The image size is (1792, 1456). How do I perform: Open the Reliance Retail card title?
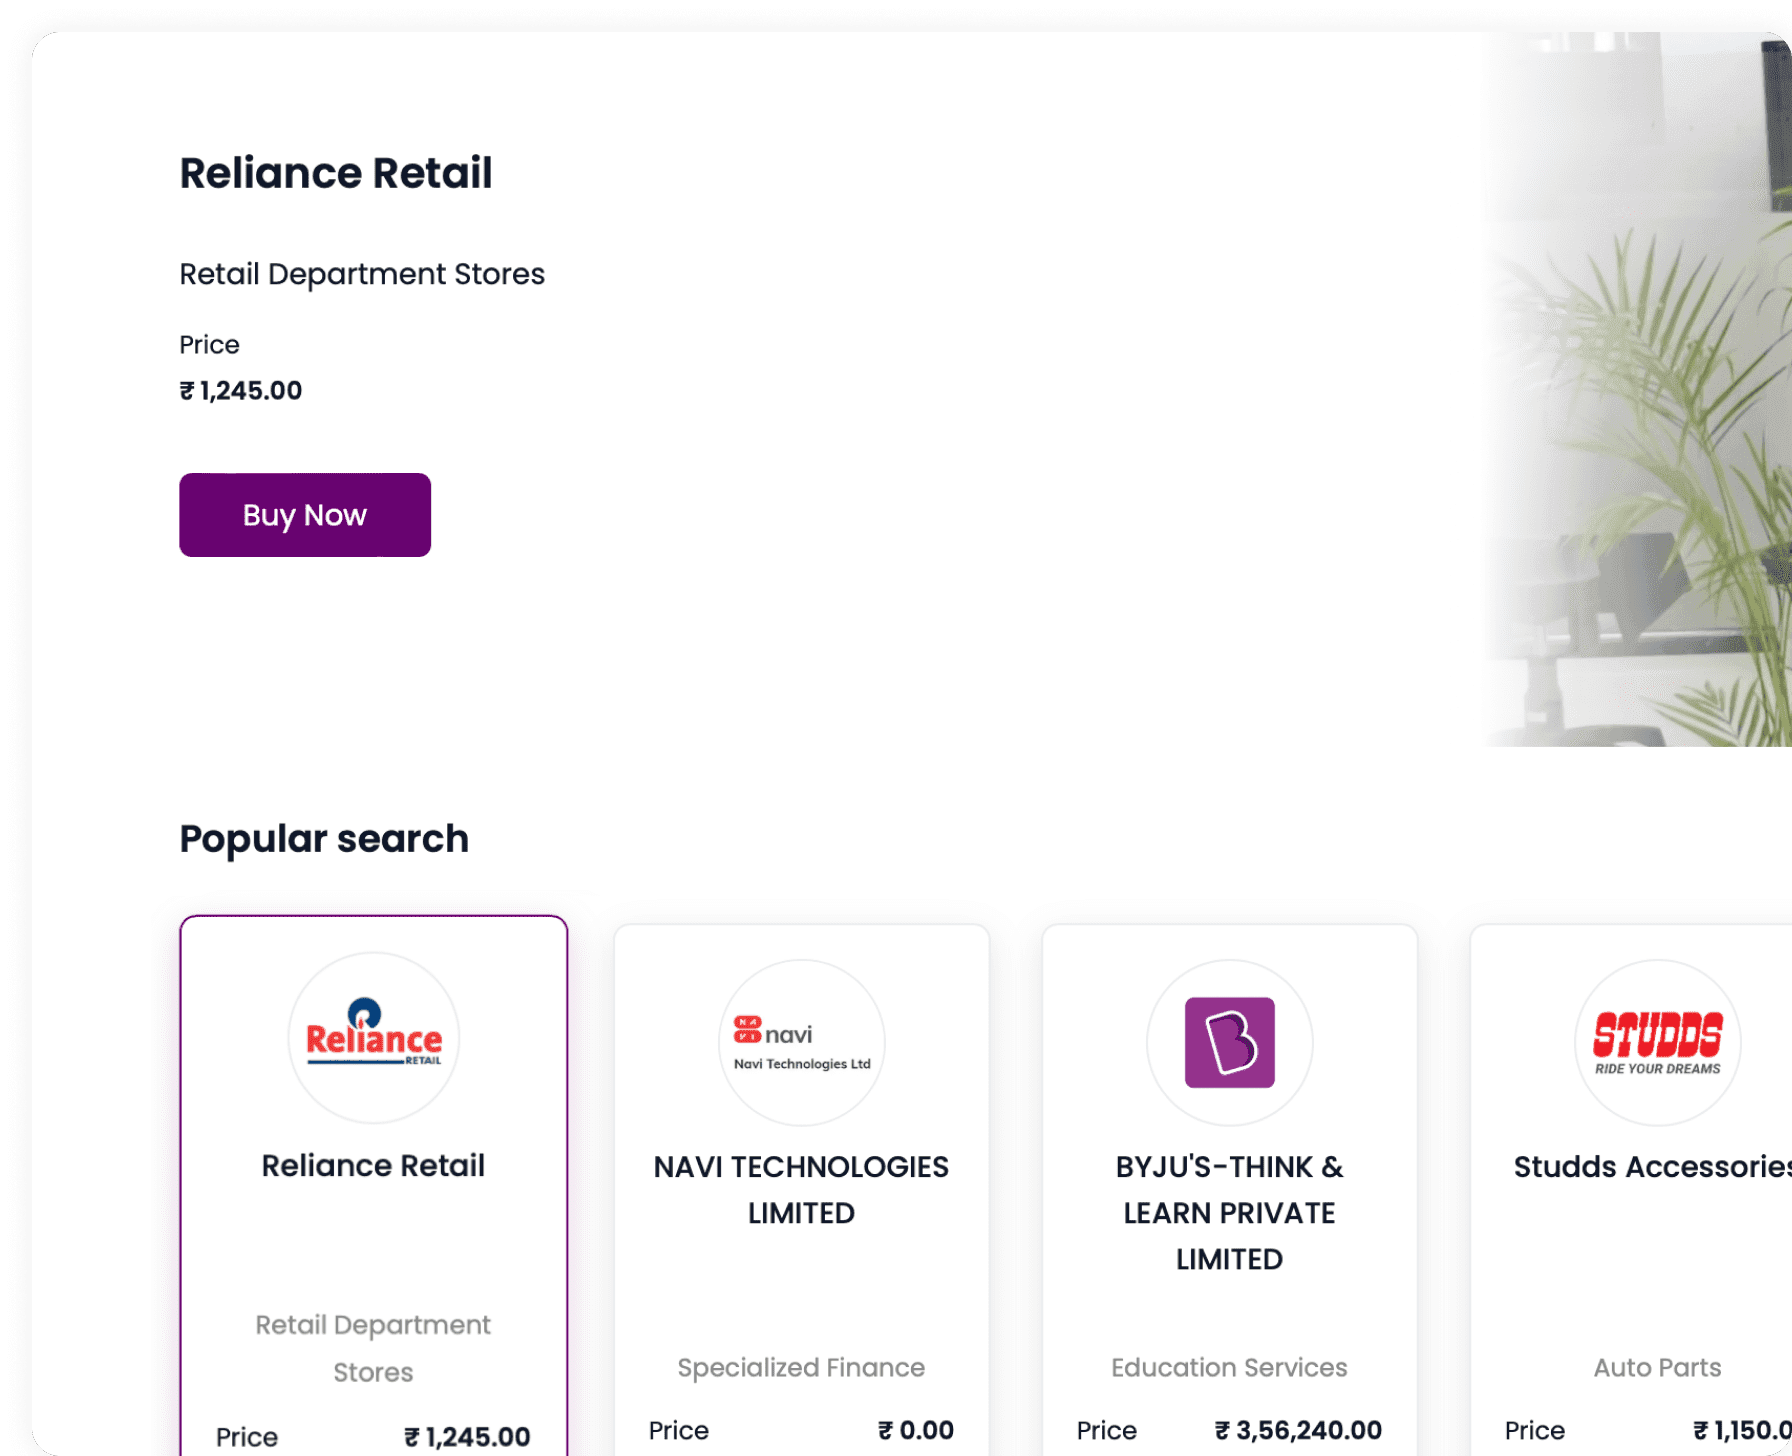[373, 1166]
